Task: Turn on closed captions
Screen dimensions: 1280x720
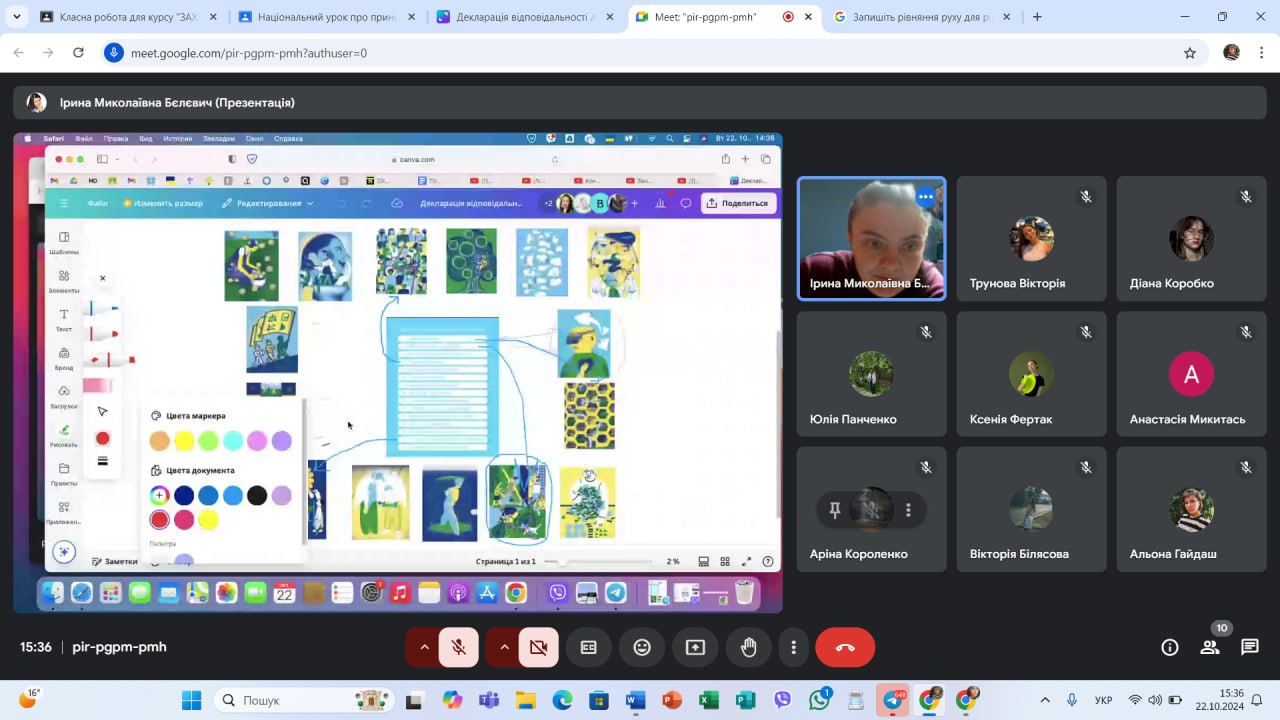Action: tap(589, 648)
